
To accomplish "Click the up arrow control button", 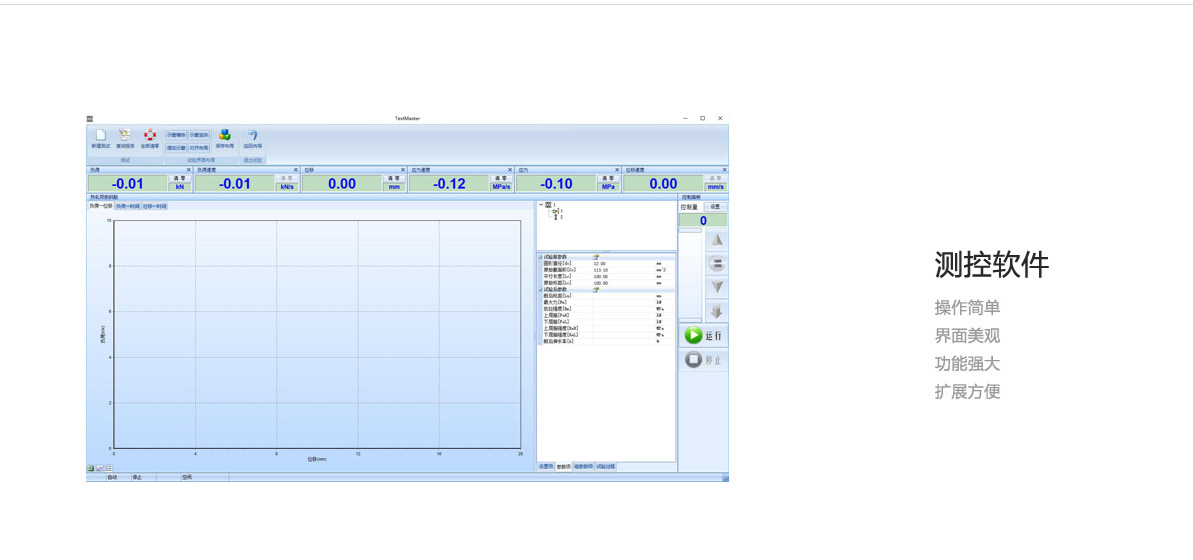I will [716, 240].
